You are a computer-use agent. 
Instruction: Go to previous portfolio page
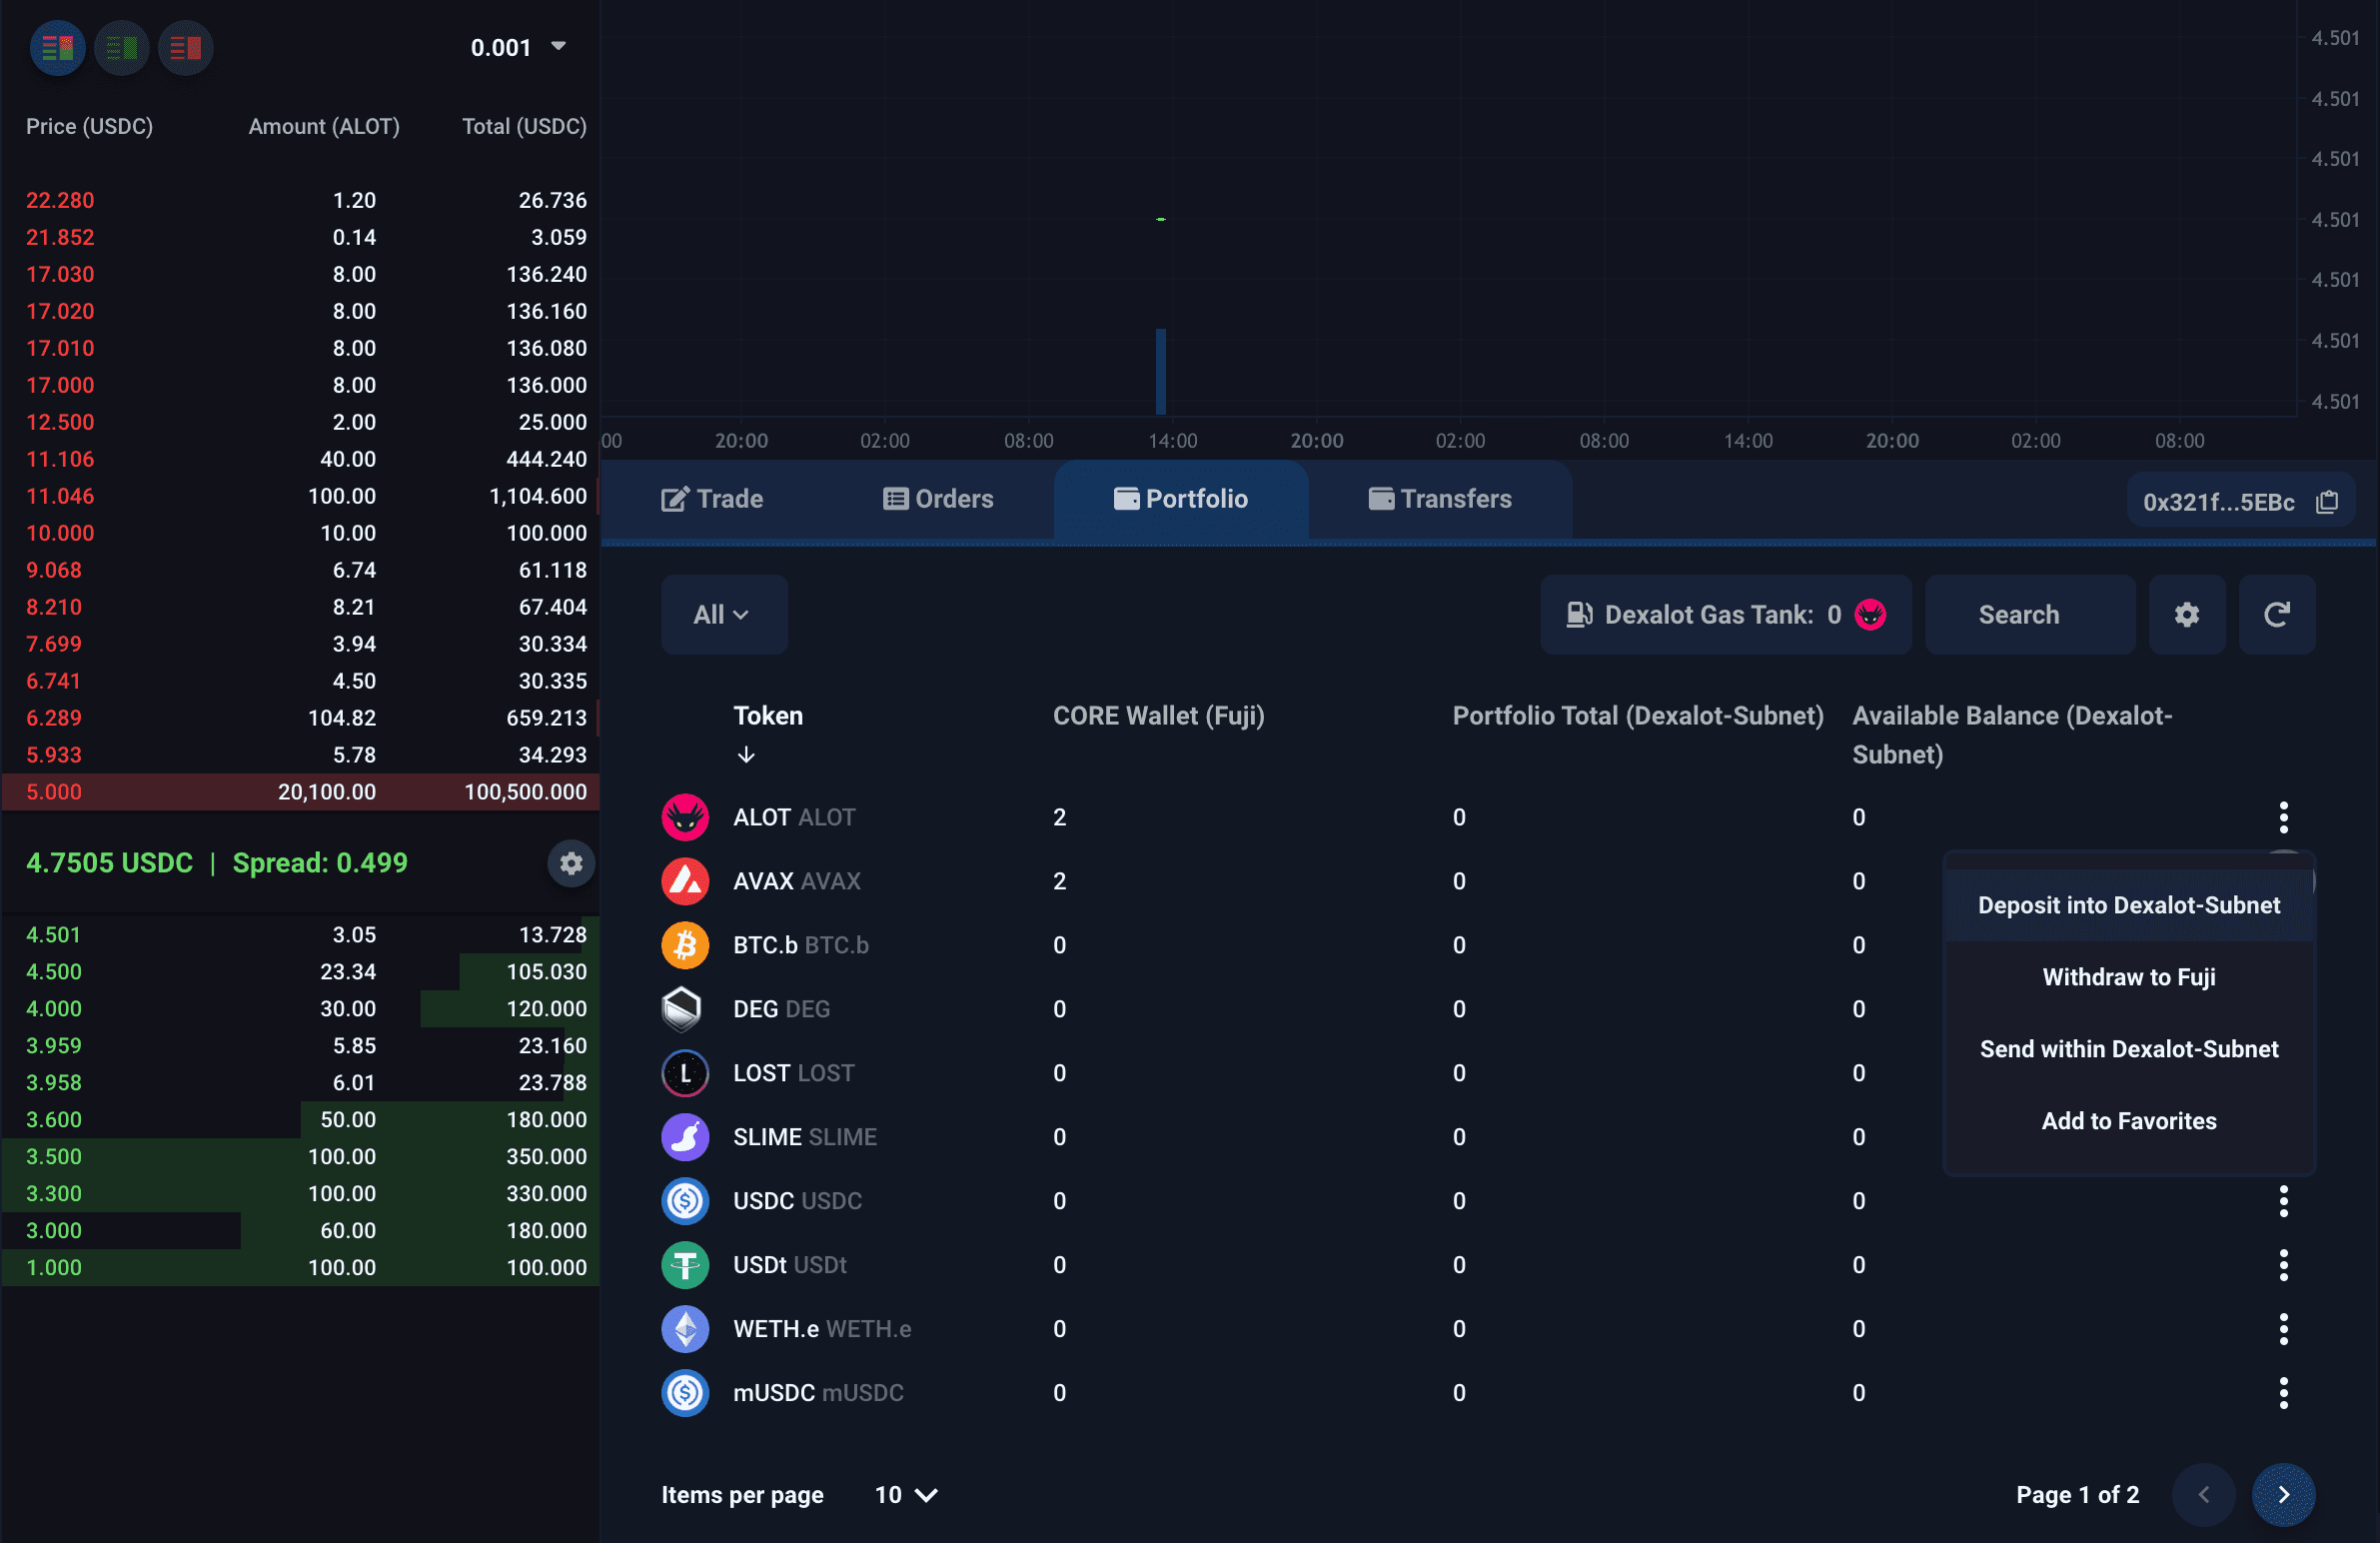[2203, 1494]
